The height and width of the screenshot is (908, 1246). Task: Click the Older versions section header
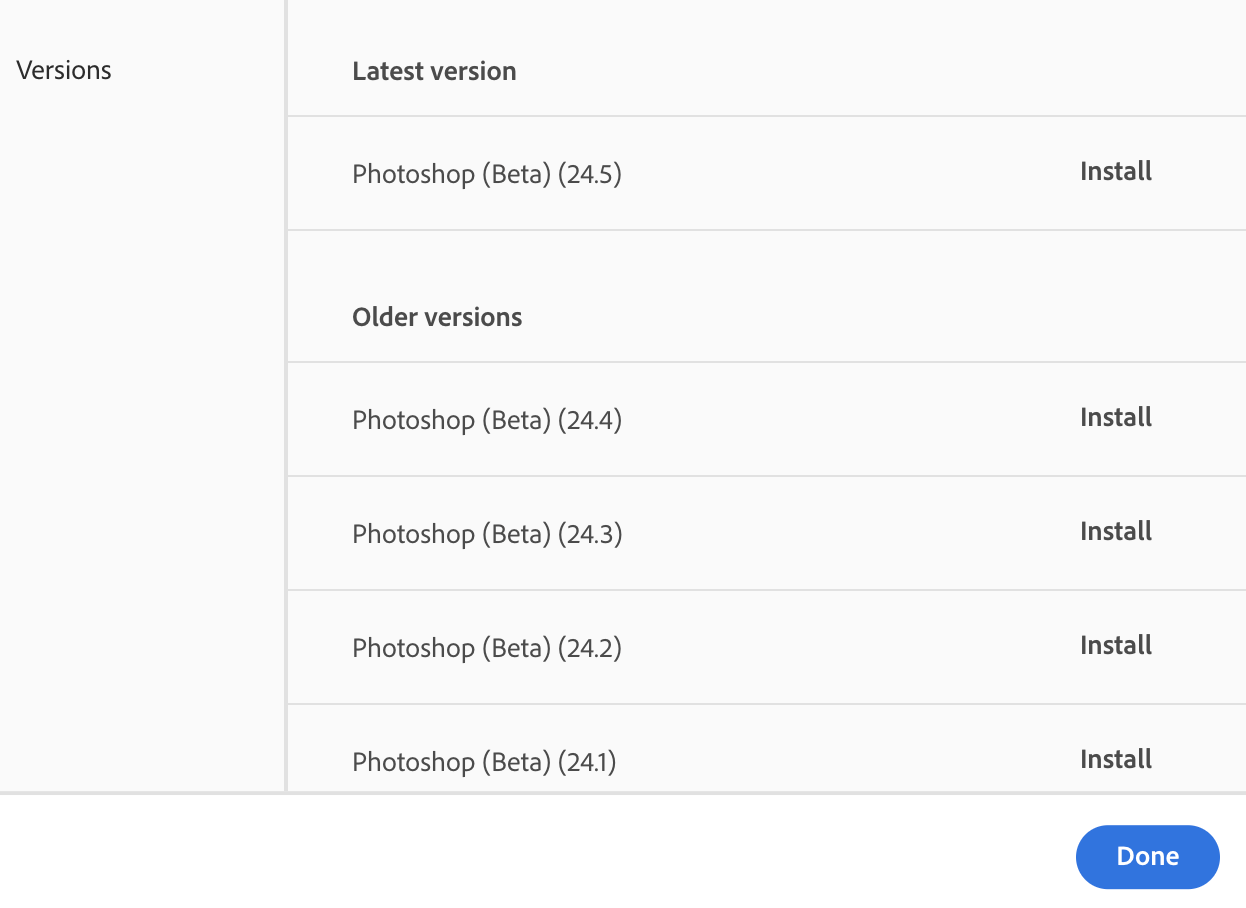point(437,317)
